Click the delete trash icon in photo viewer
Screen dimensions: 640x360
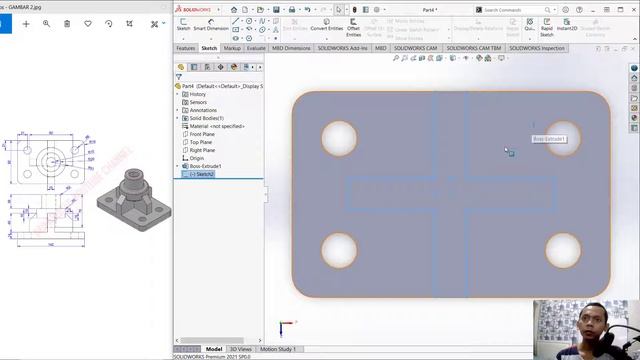67,24
